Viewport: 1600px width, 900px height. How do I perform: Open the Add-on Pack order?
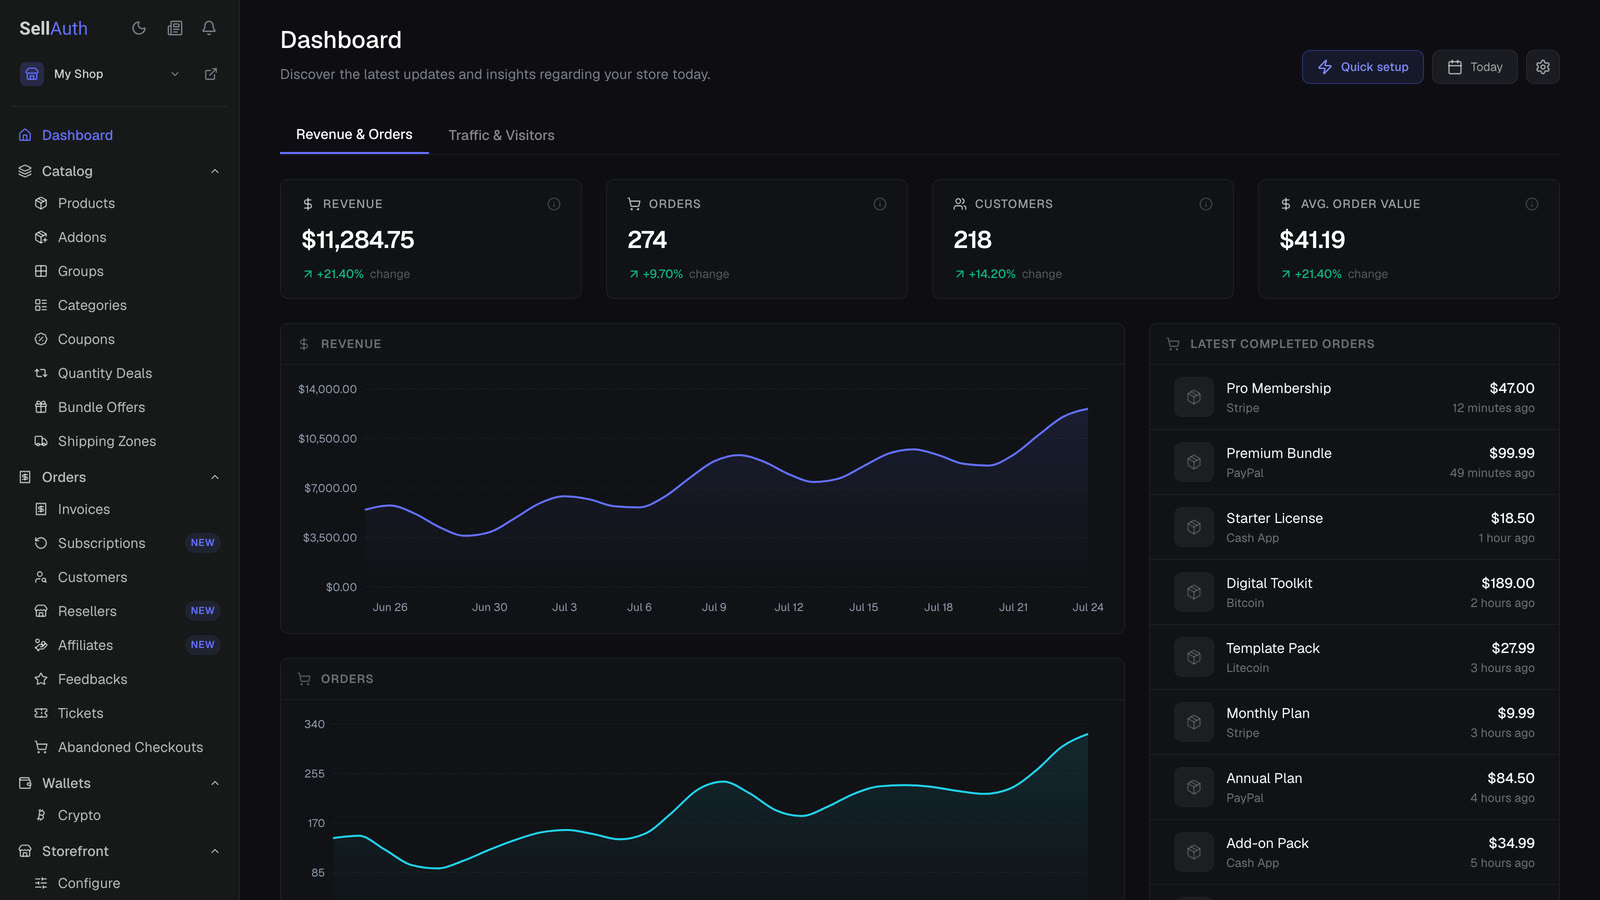(1354, 852)
